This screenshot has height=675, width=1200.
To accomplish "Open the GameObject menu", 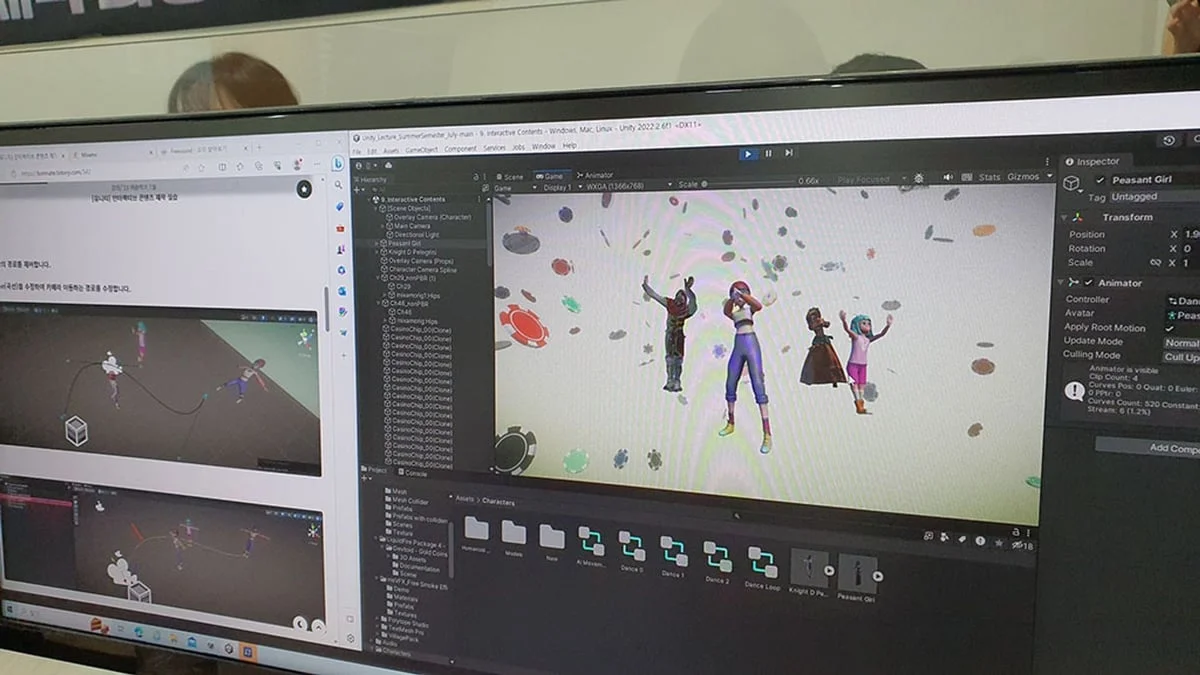I will (421, 150).
